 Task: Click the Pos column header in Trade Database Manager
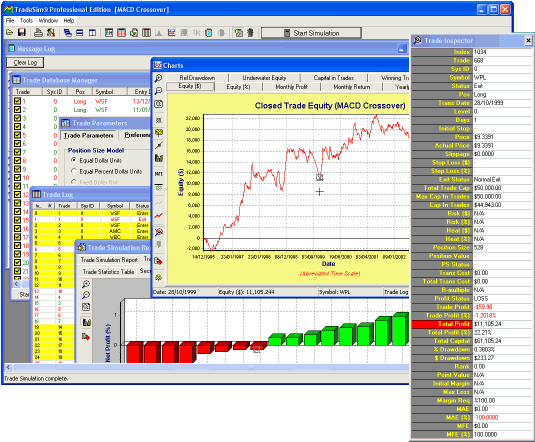(x=80, y=91)
